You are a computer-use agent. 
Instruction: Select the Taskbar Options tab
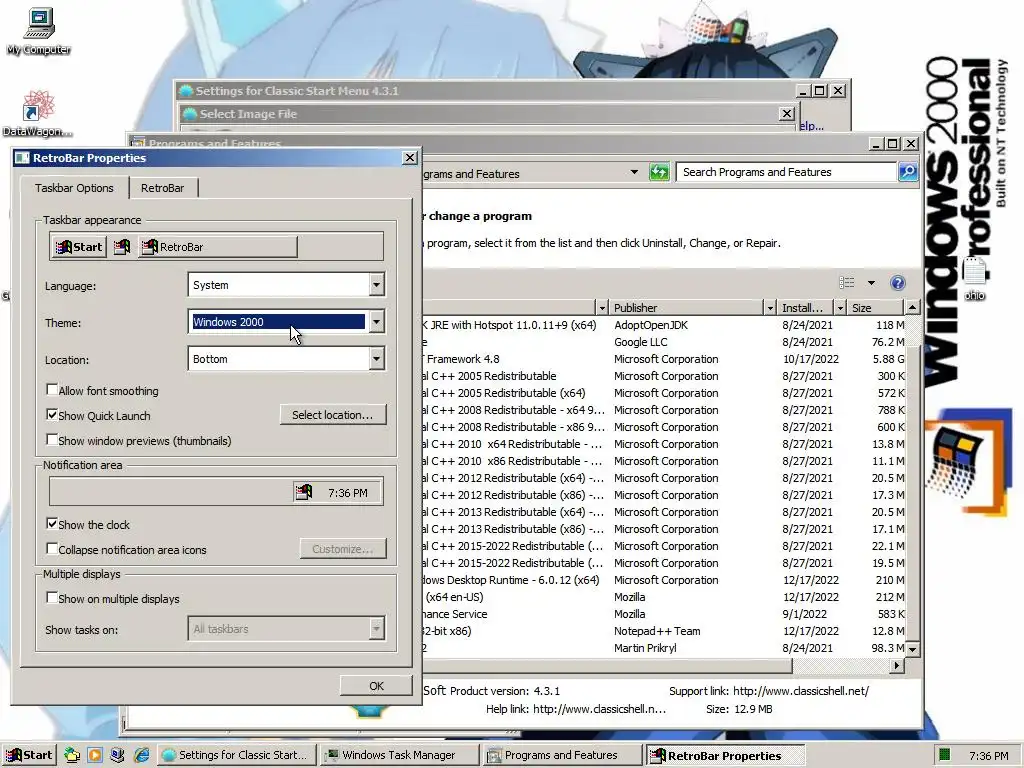[x=74, y=188]
